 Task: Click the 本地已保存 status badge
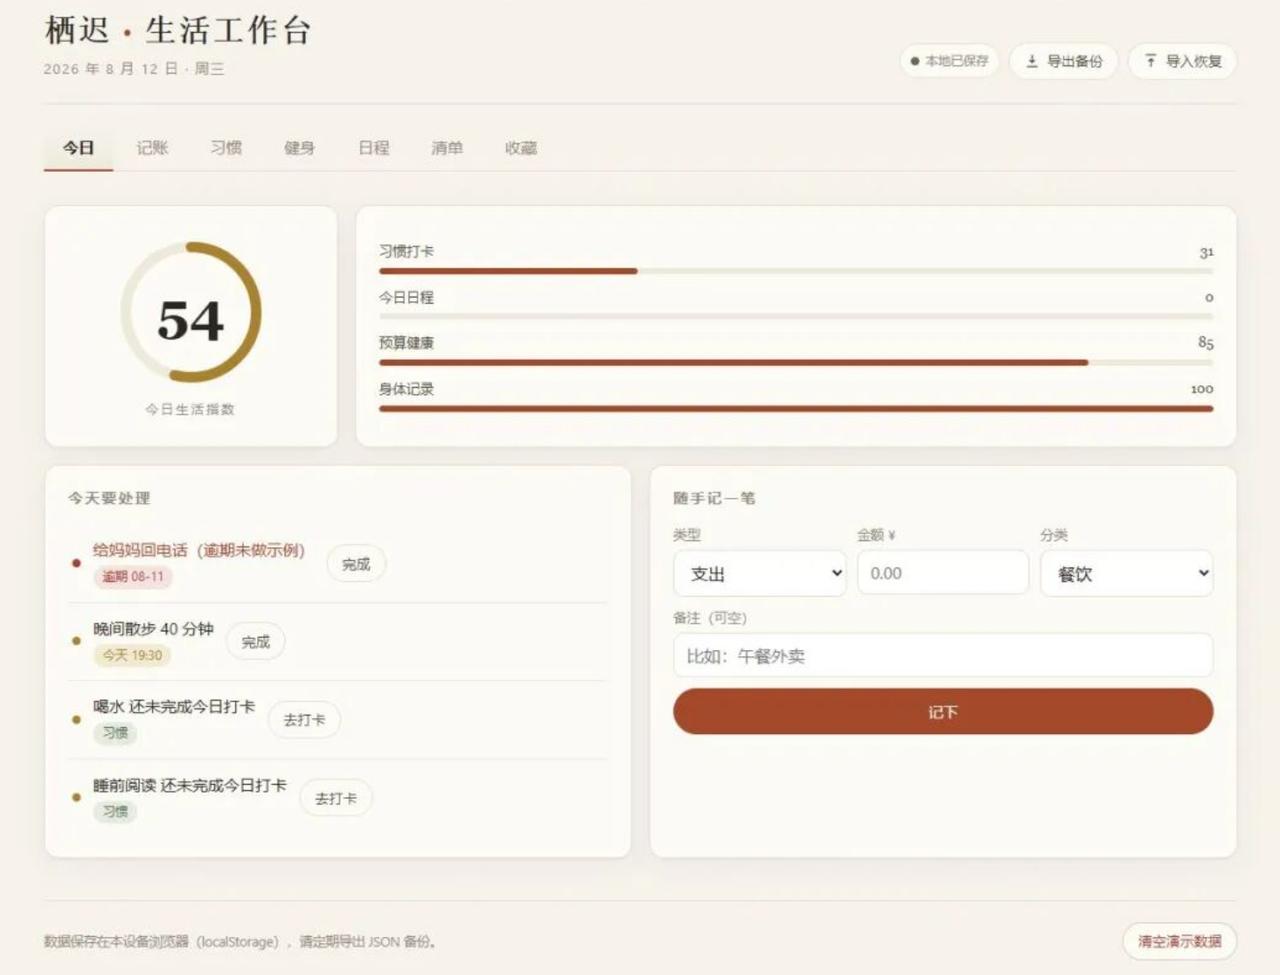coord(949,61)
